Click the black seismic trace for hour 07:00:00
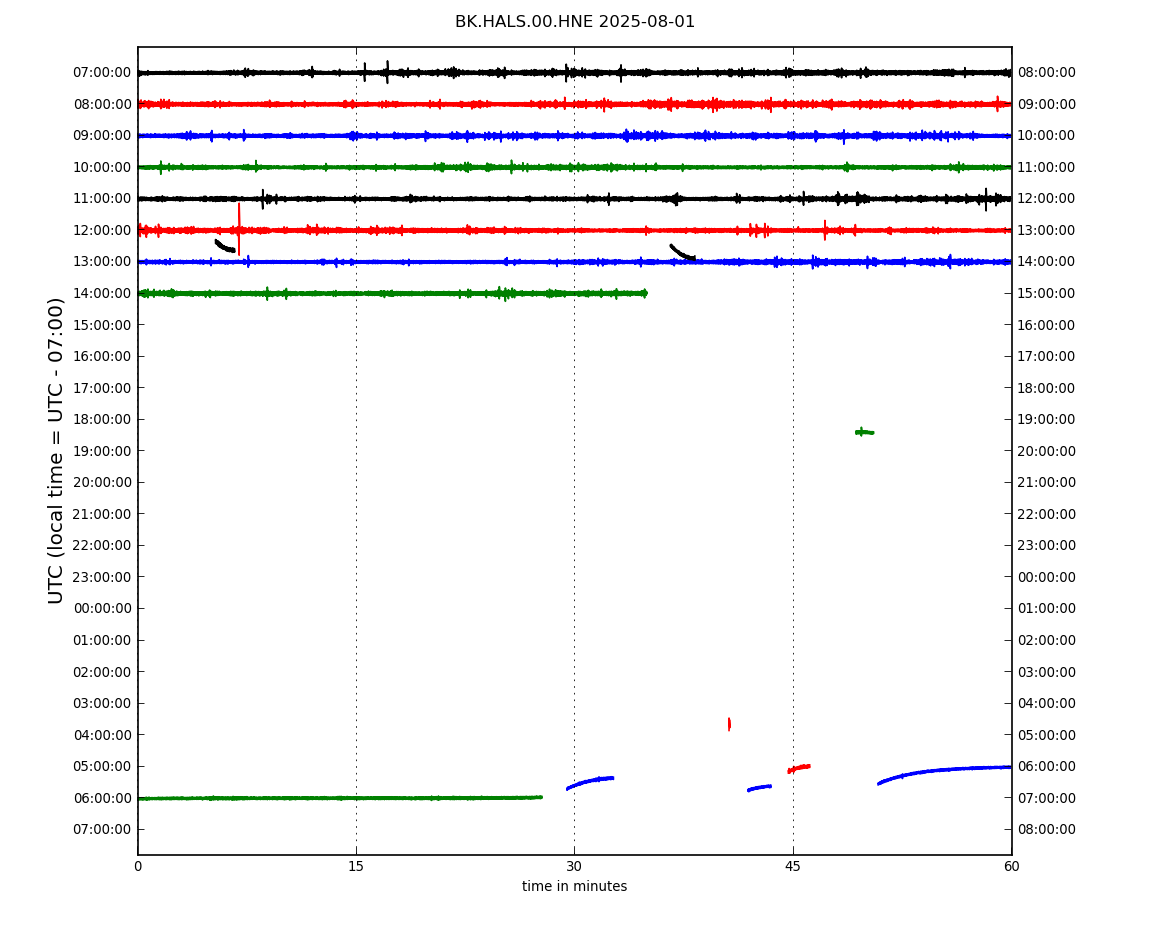This screenshot has width=1150, height=950. click(574, 73)
